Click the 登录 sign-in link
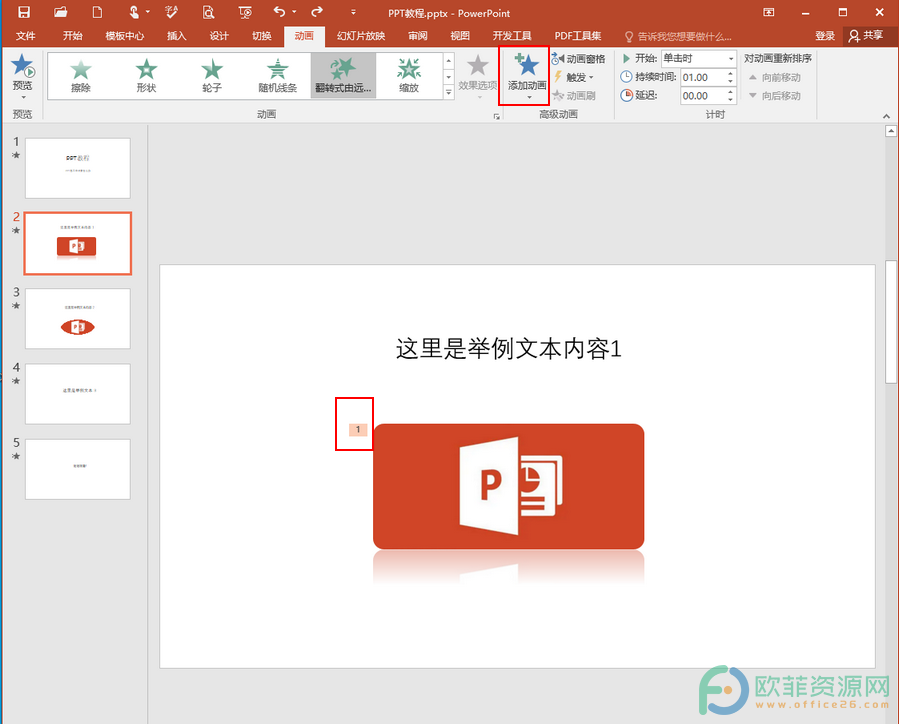Image resolution: width=899 pixels, height=724 pixels. (825, 36)
